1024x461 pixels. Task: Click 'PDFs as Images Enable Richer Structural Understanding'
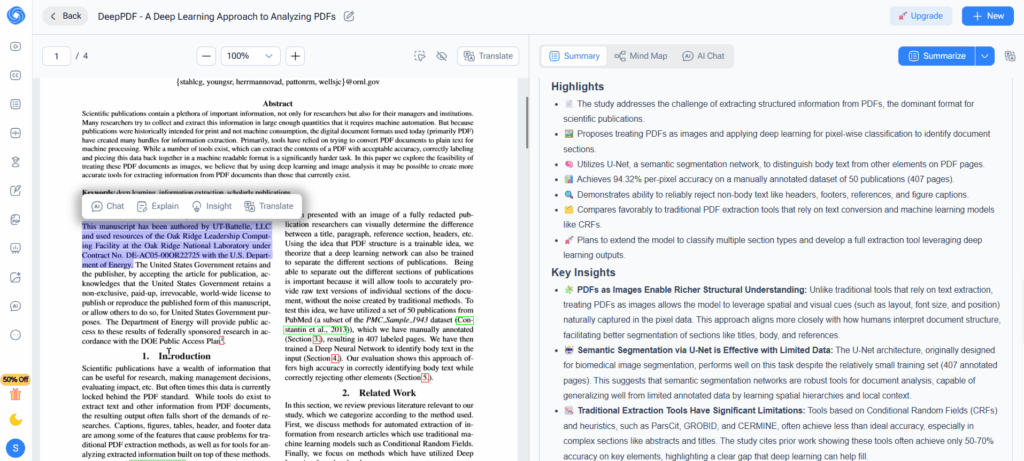pos(692,289)
